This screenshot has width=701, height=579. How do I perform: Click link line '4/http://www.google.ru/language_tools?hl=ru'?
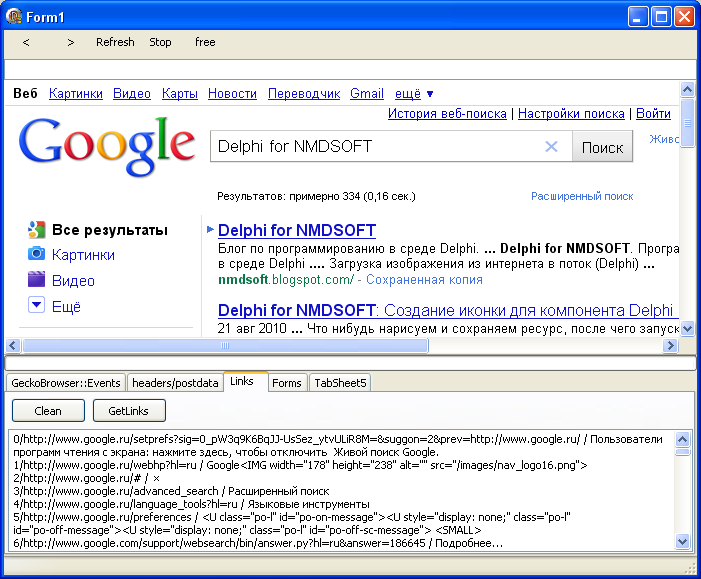click(191, 504)
